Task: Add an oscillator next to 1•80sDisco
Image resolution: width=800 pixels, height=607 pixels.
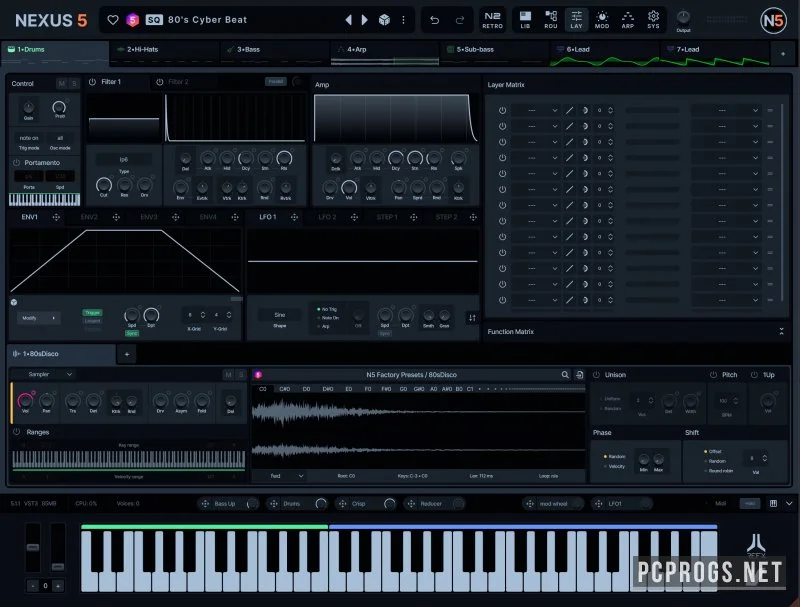Action: point(127,354)
